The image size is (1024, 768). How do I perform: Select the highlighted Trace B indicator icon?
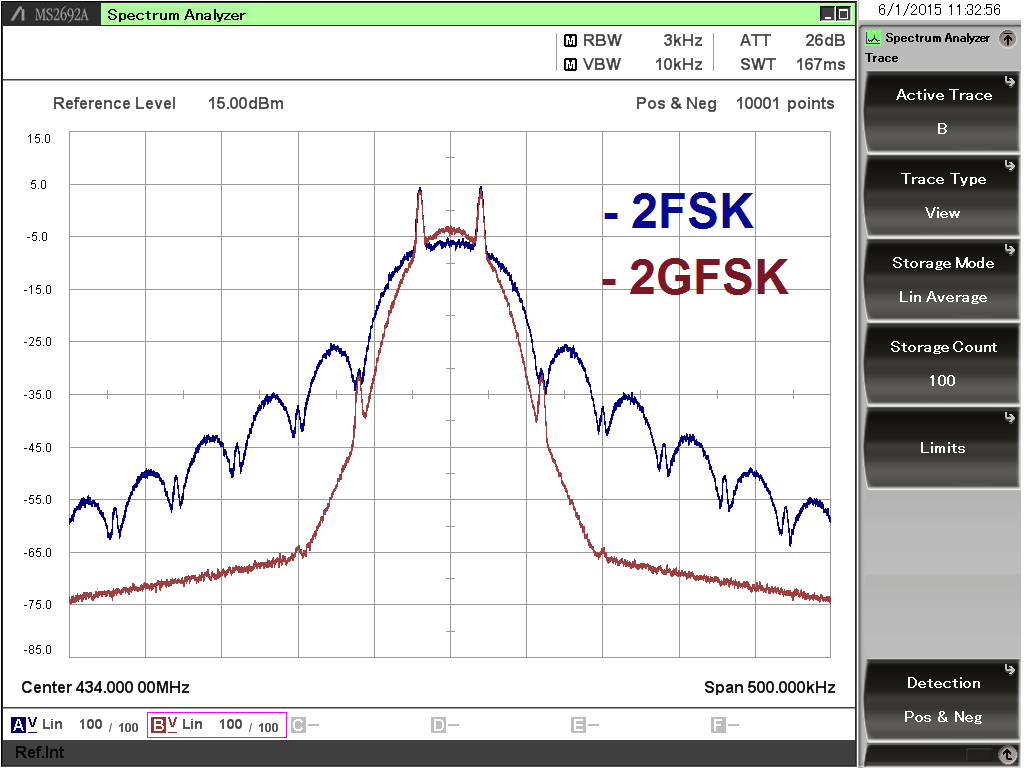(x=157, y=724)
